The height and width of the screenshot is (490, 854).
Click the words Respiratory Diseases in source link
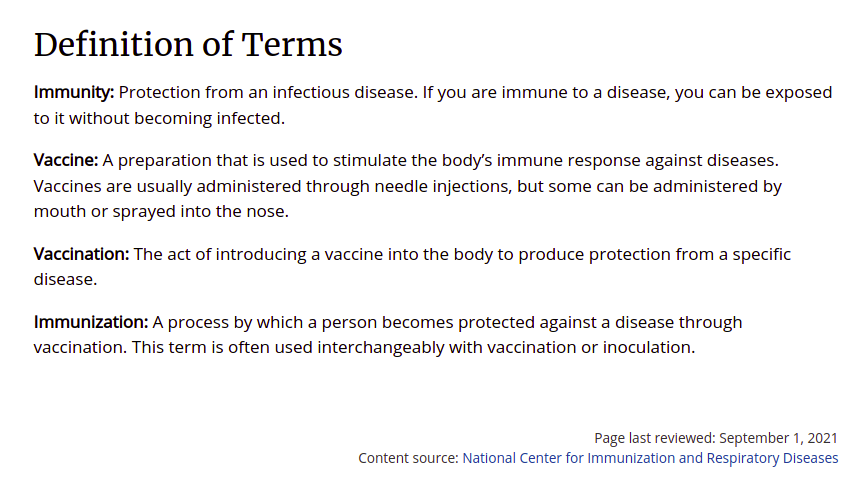772,458
